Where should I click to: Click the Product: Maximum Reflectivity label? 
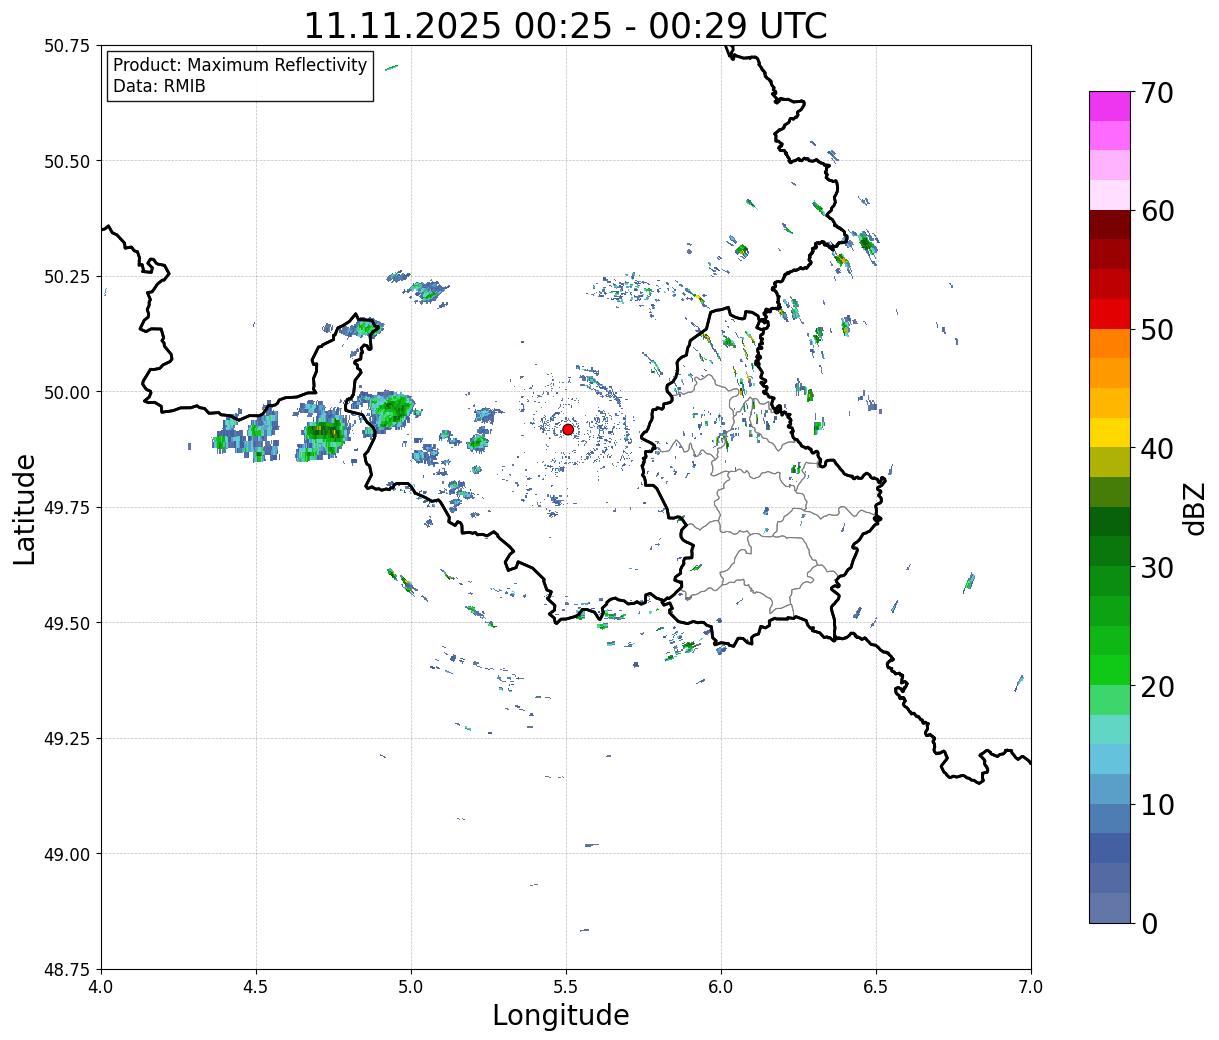pos(240,65)
